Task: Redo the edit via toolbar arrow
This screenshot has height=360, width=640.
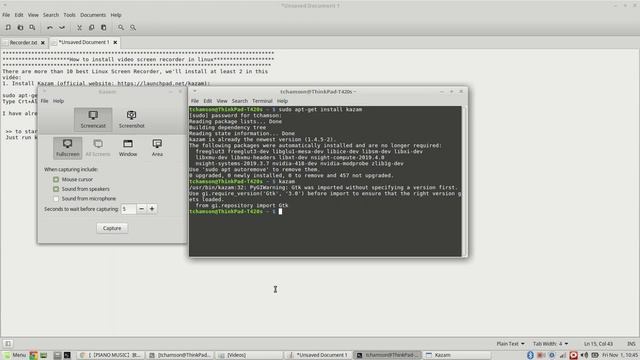Action: coord(62,27)
